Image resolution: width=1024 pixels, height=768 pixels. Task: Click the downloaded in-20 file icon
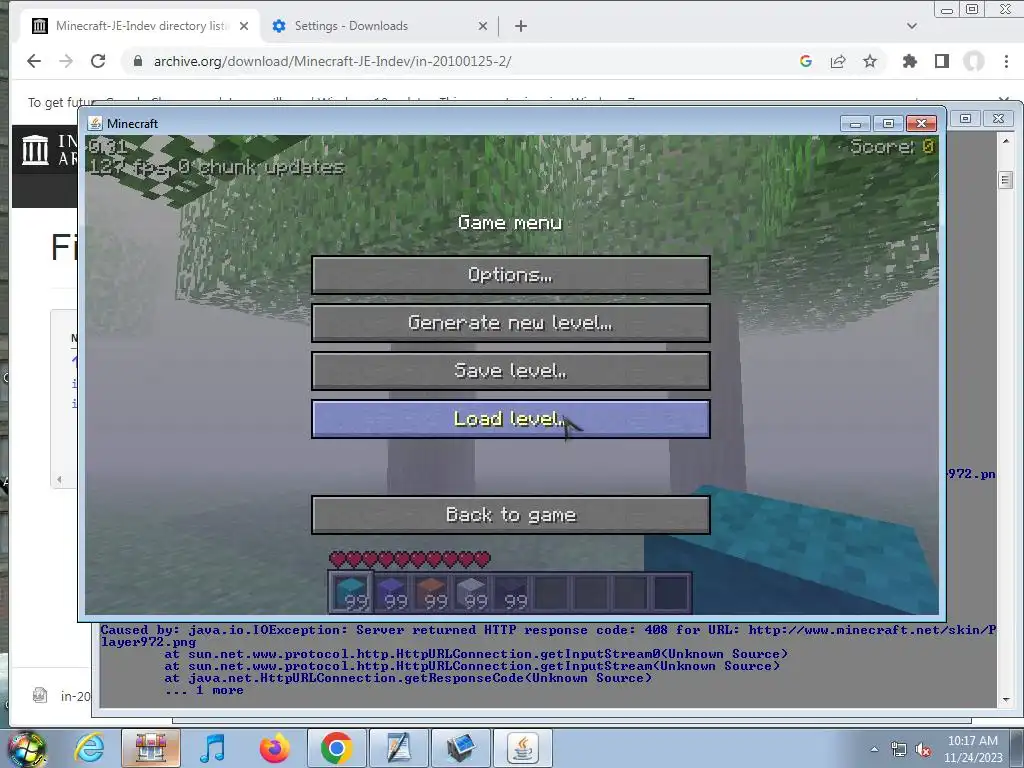click(x=40, y=696)
